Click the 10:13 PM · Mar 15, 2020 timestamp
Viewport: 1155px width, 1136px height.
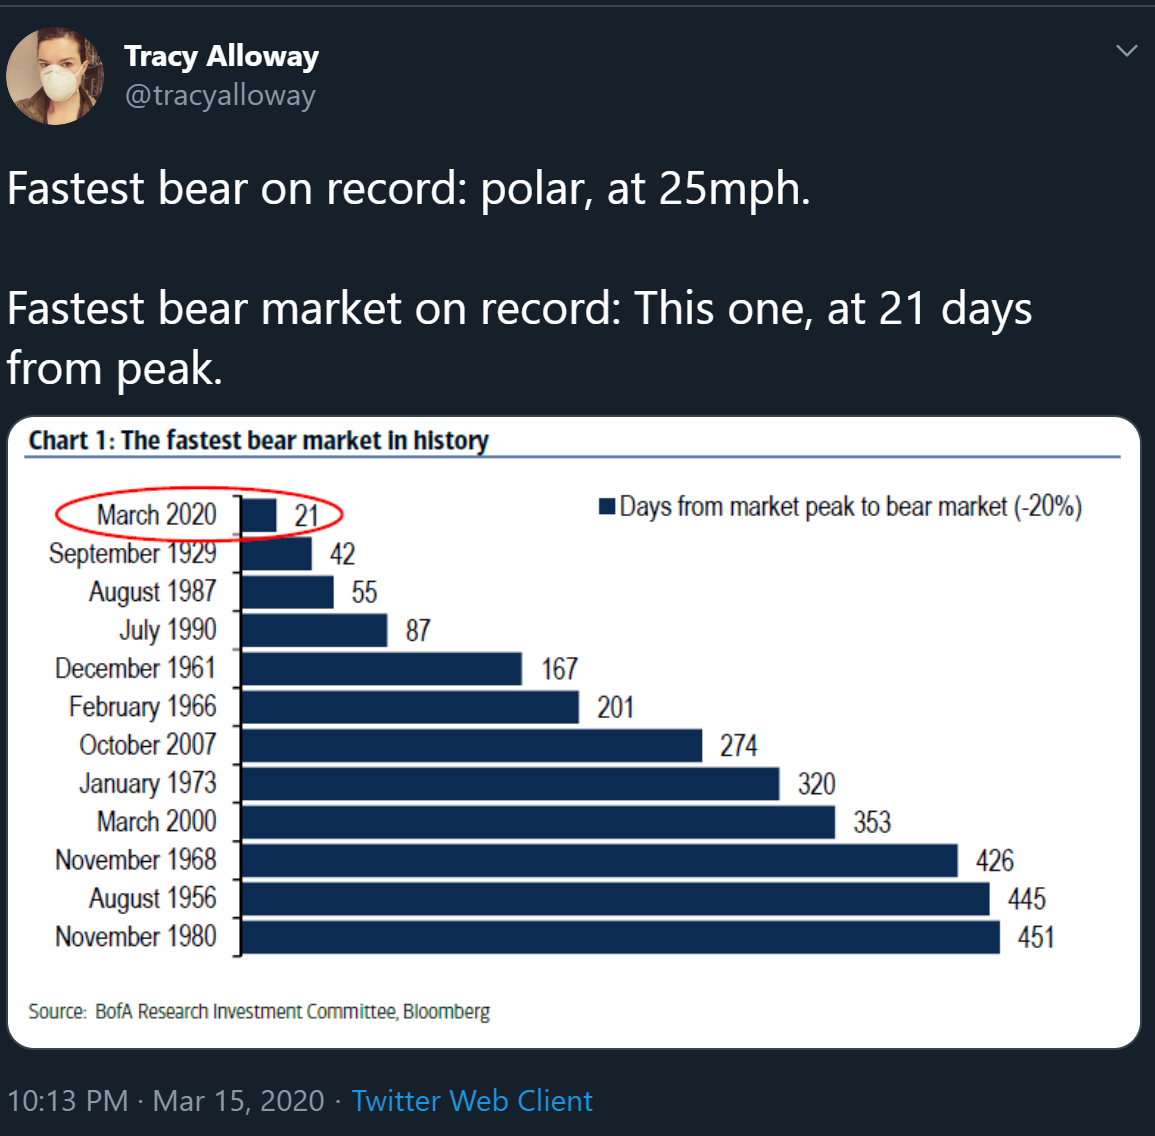coord(166,1101)
